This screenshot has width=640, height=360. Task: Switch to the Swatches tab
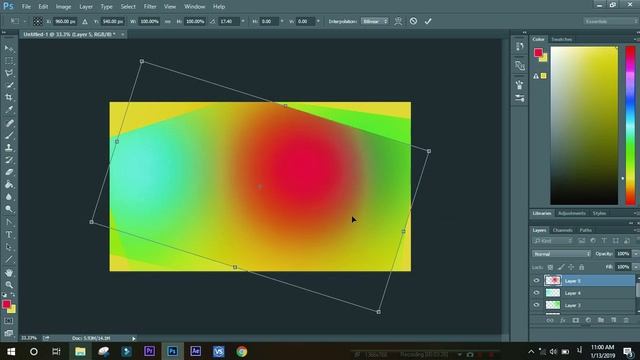(x=562, y=39)
